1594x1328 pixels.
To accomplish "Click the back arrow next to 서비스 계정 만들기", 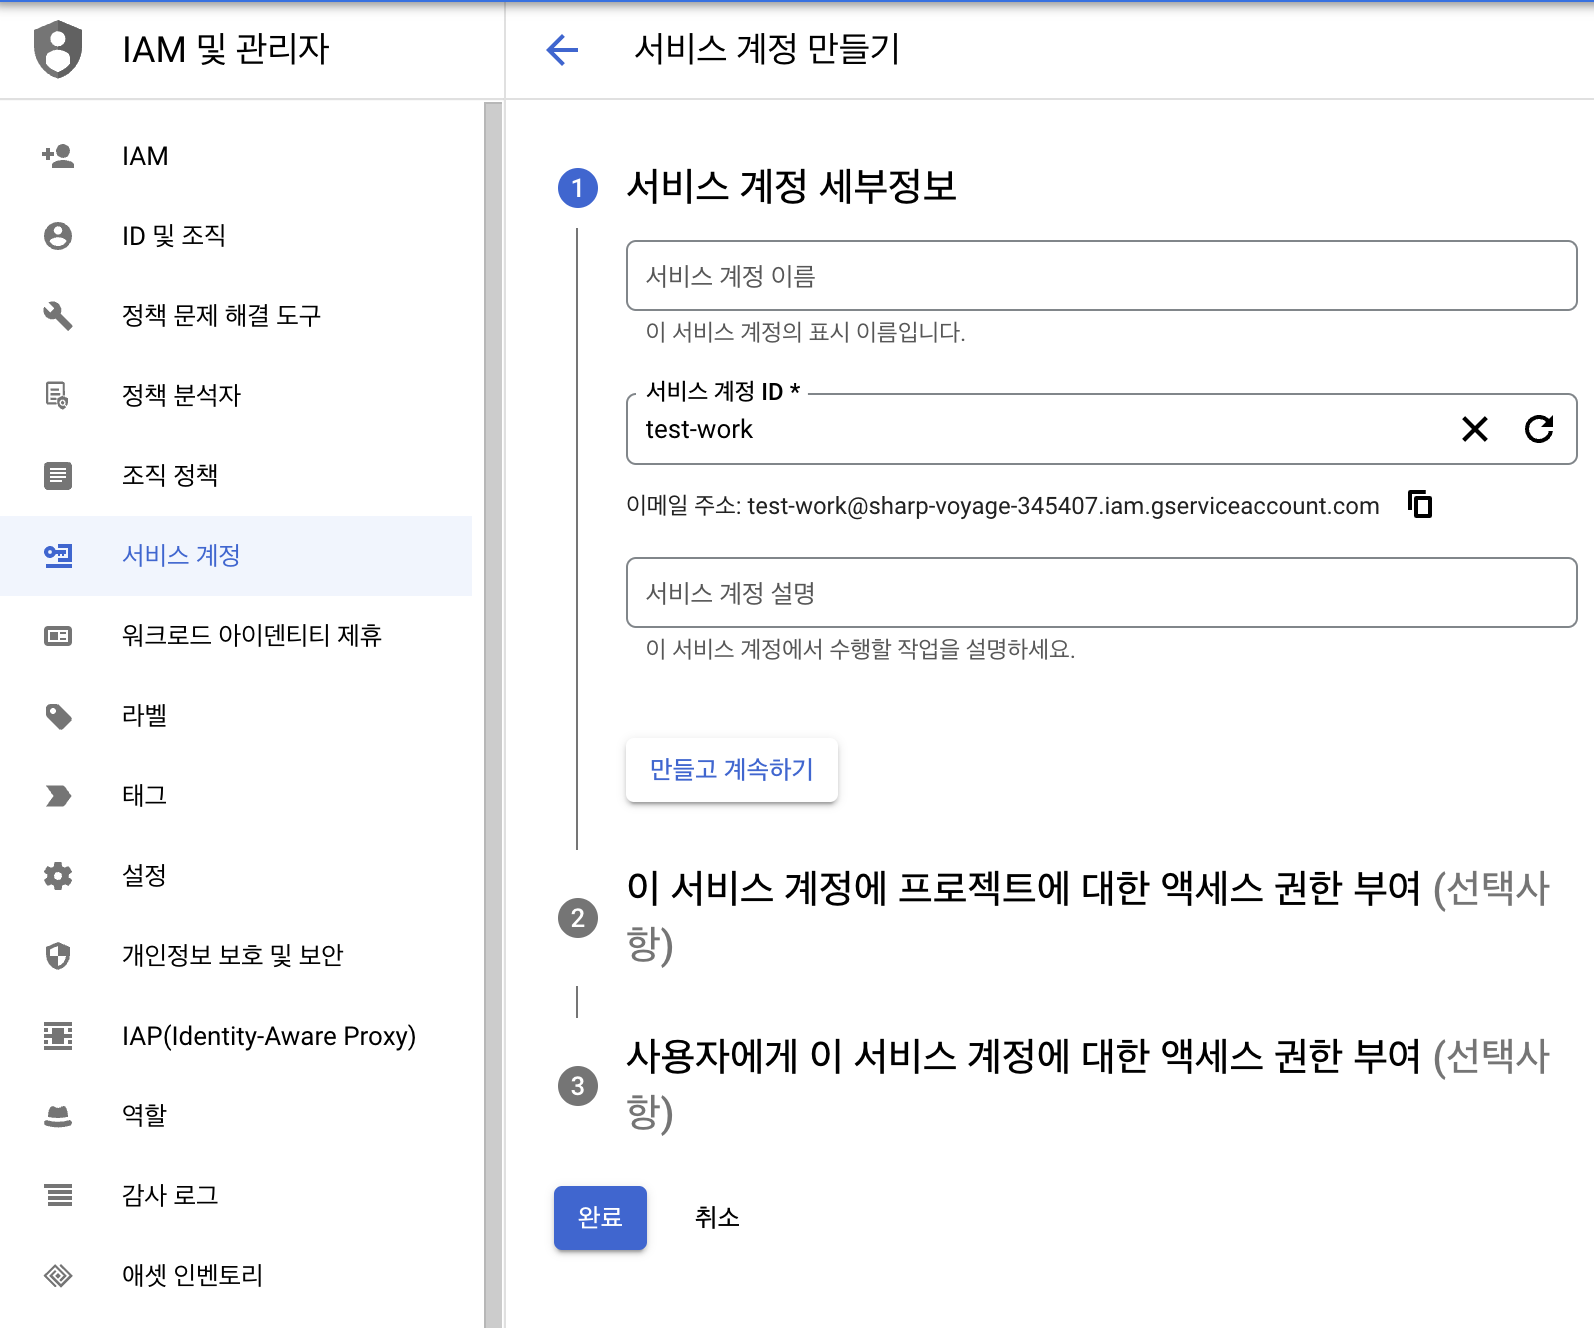I will coord(562,49).
